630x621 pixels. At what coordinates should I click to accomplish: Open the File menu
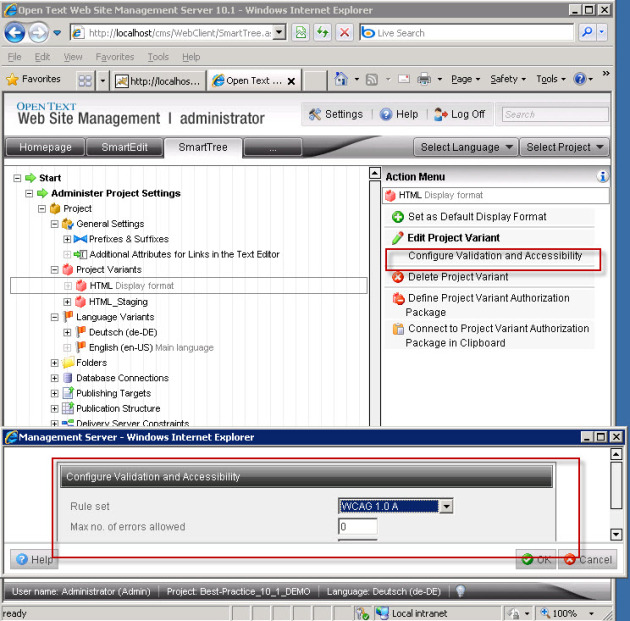click(14, 57)
